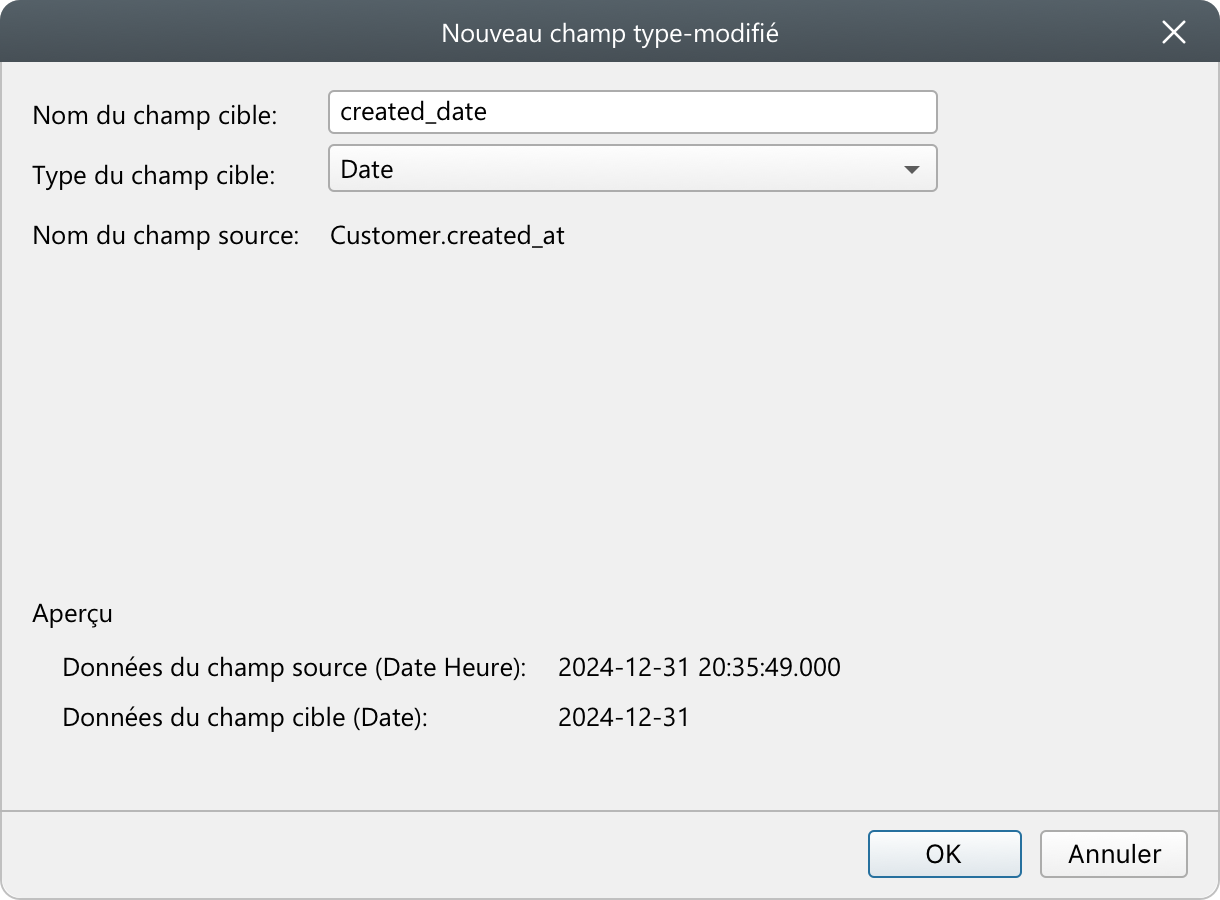Click the 'Type du champ cible:' label
Screen dimensions: 1220x900
pyautogui.click(x=154, y=175)
